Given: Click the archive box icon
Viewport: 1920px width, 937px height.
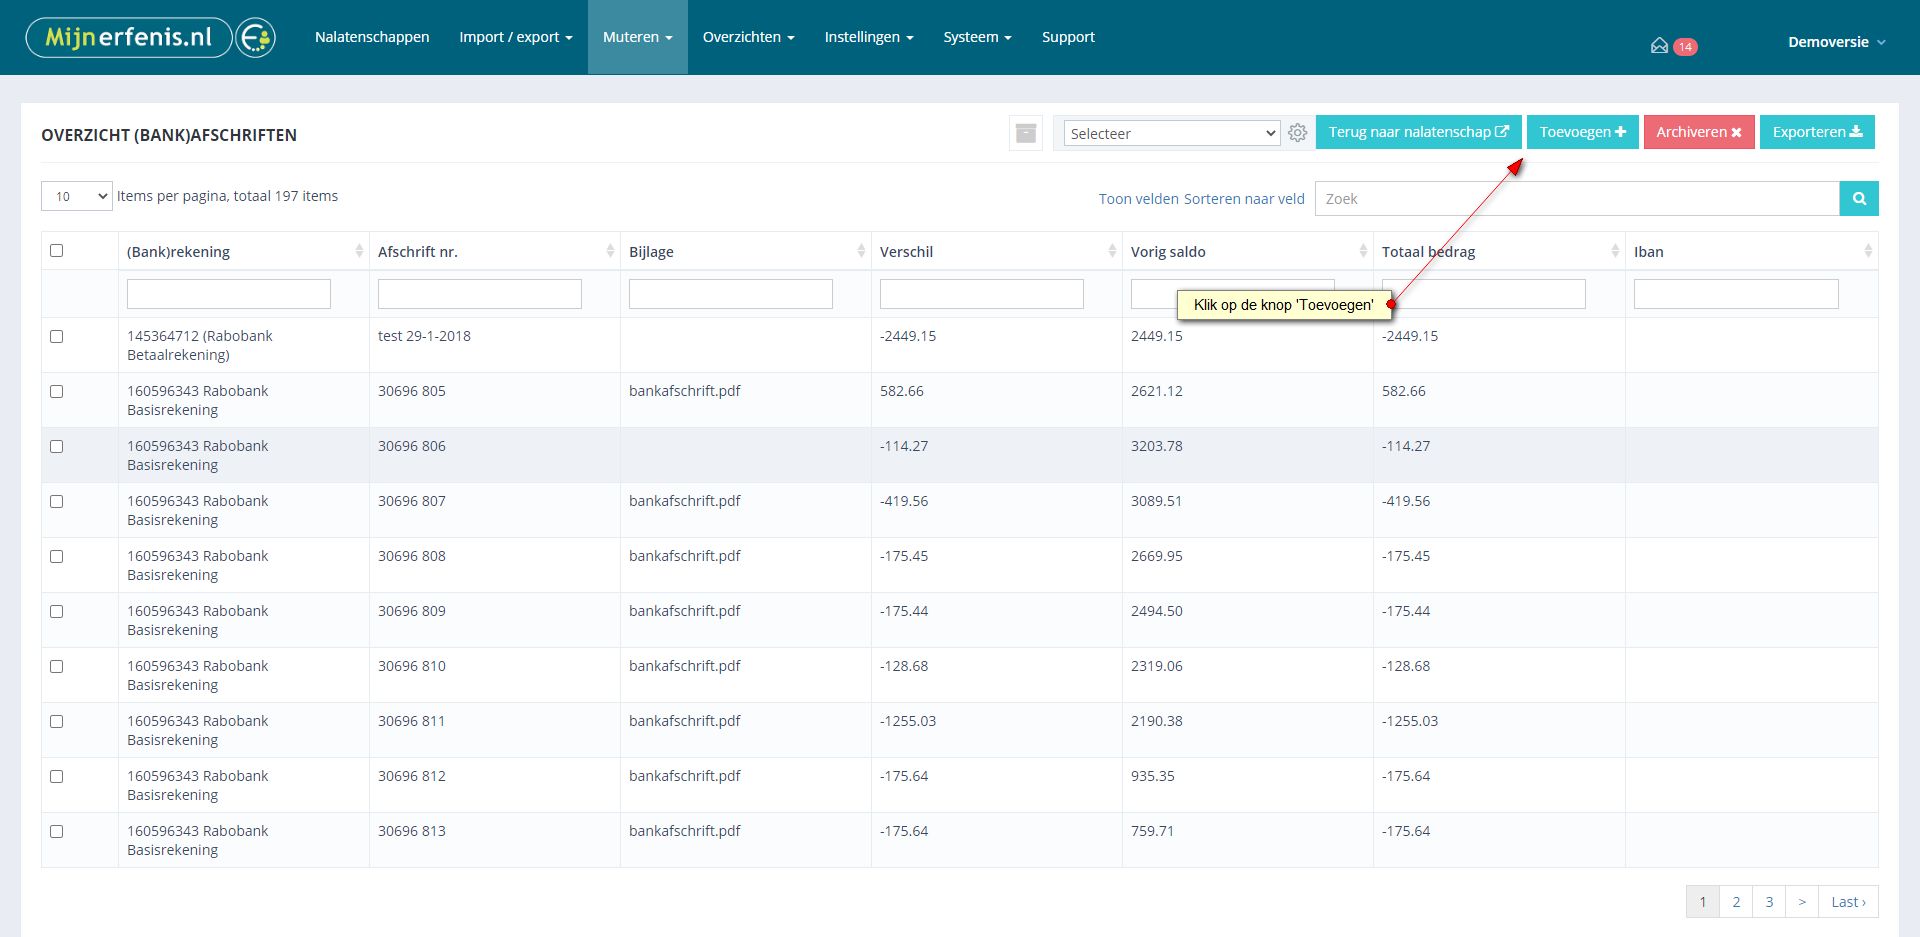Looking at the screenshot, I should (1025, 133).
